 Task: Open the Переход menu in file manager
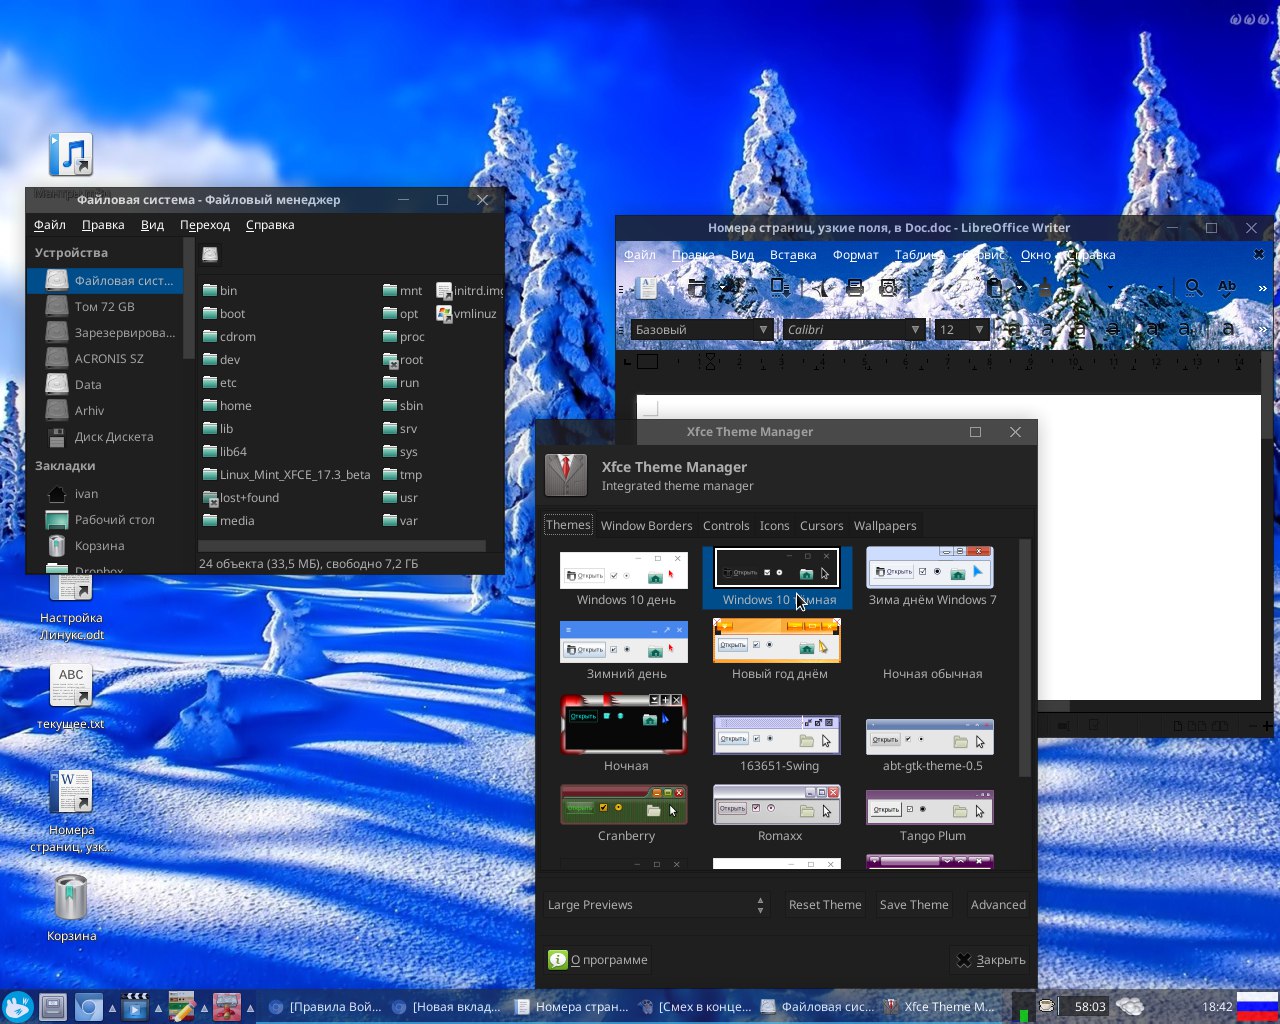pos(205,225)
